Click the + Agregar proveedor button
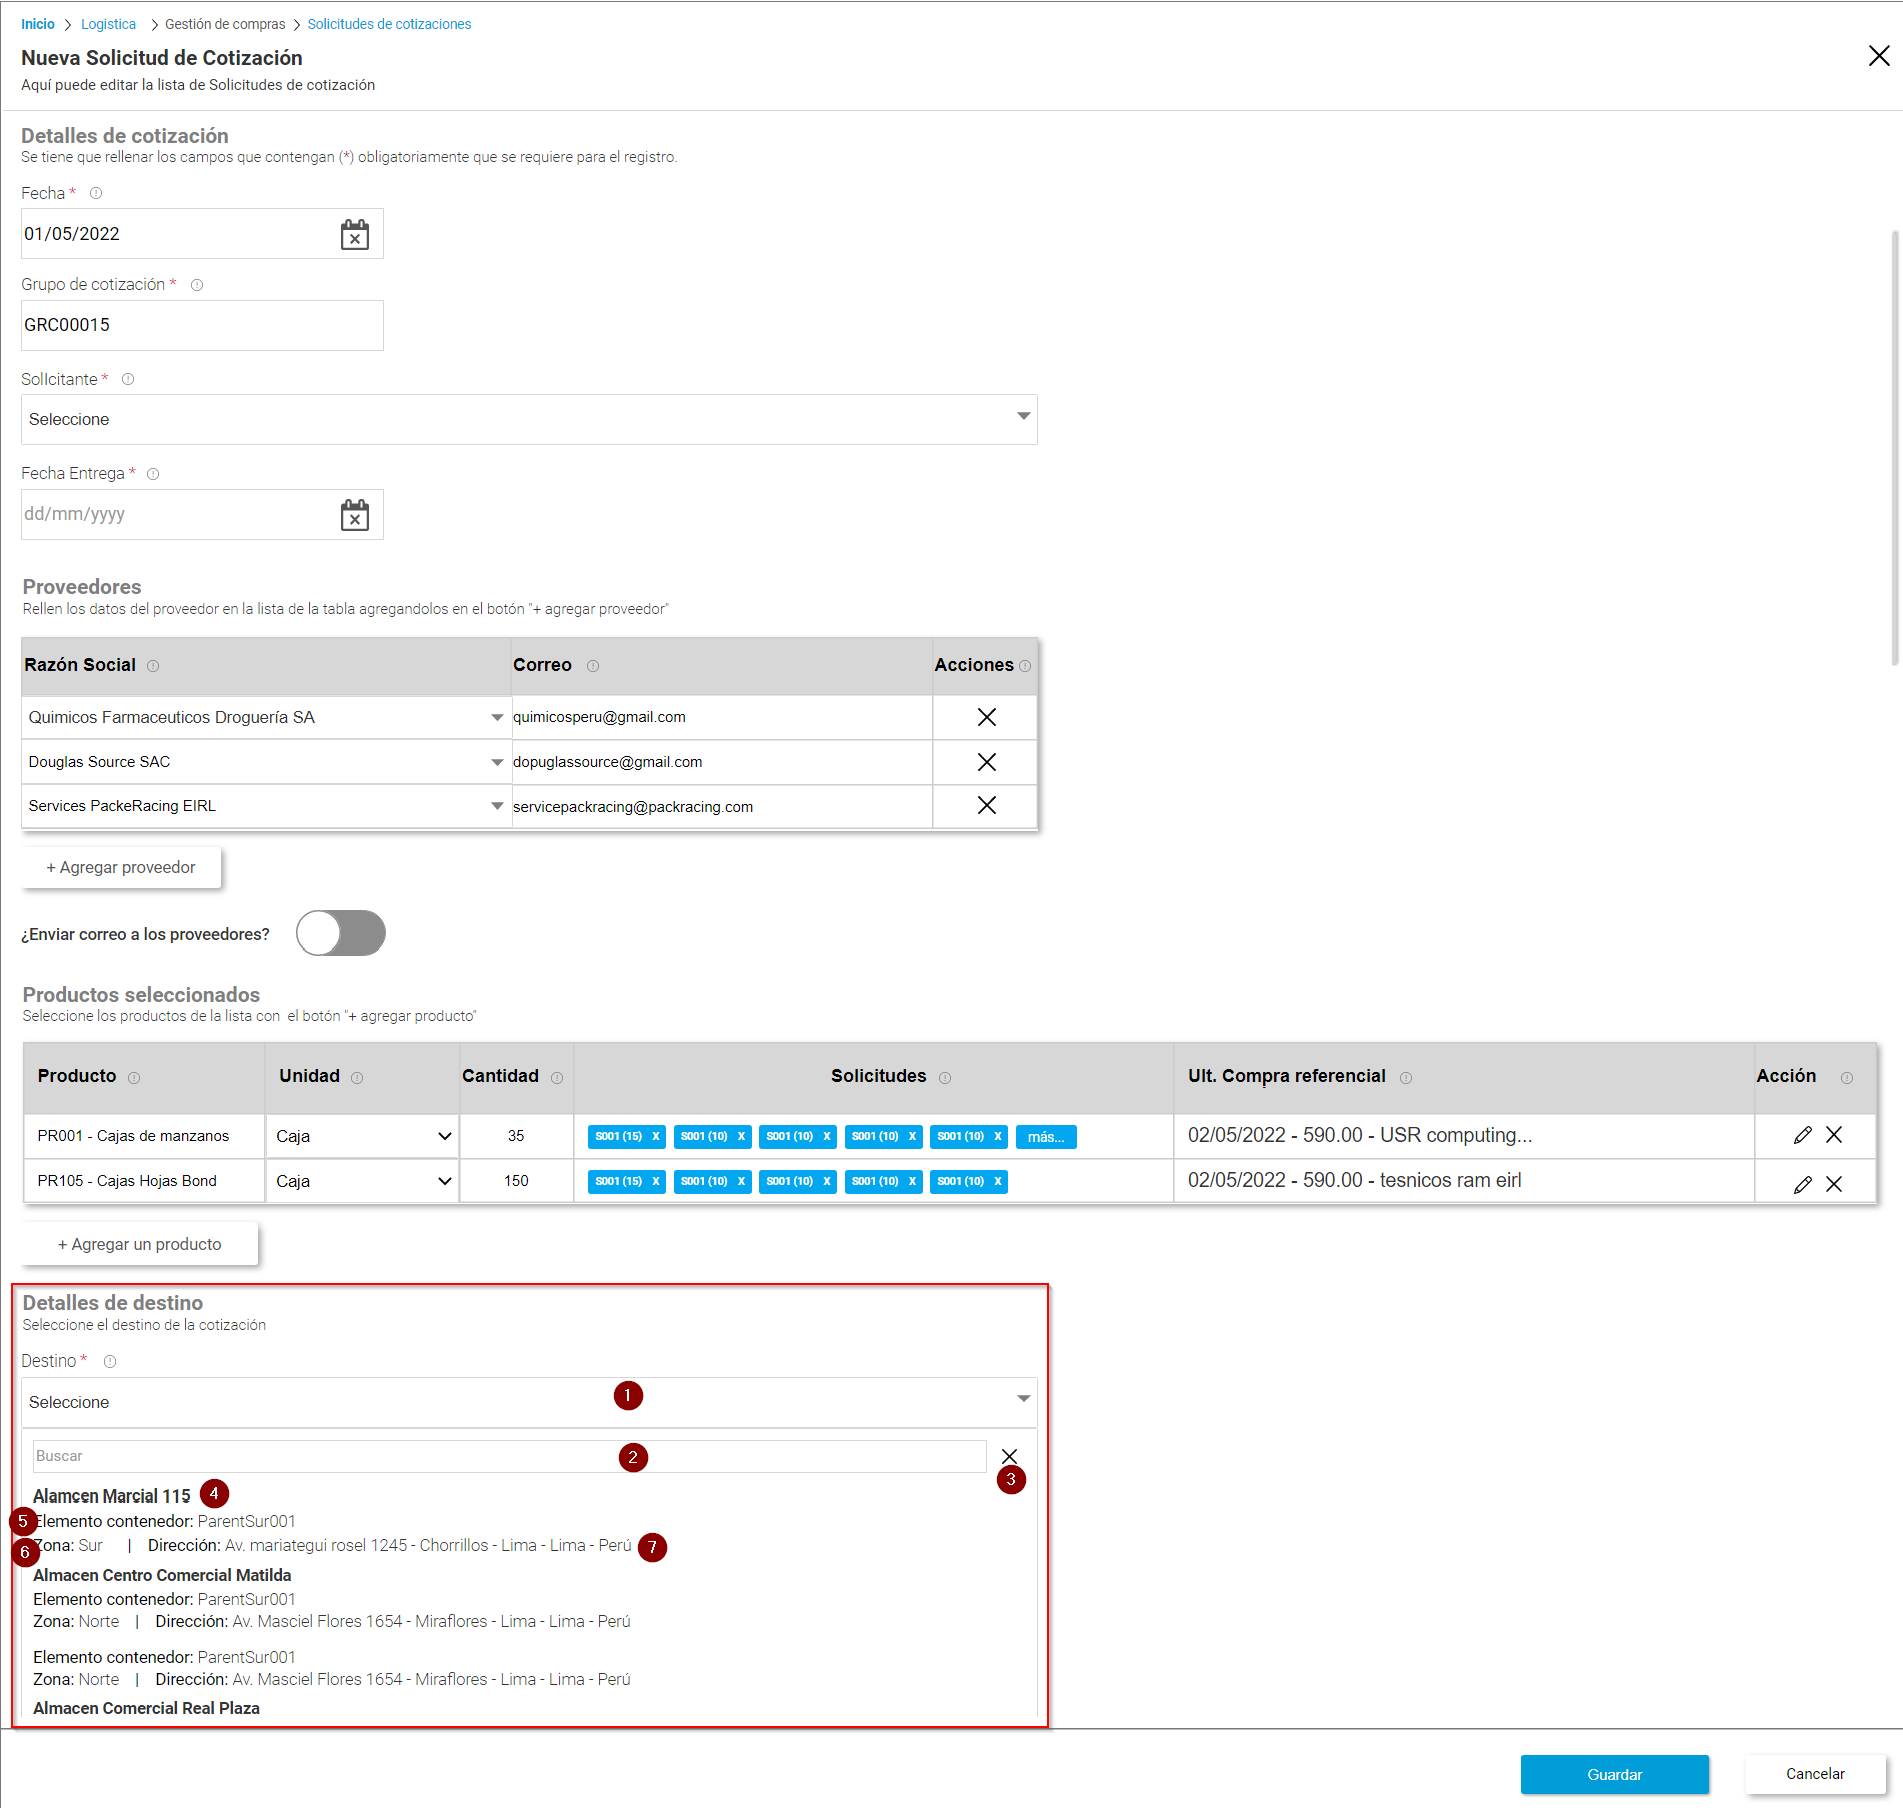1903x1808 pixels. [120, 867]
